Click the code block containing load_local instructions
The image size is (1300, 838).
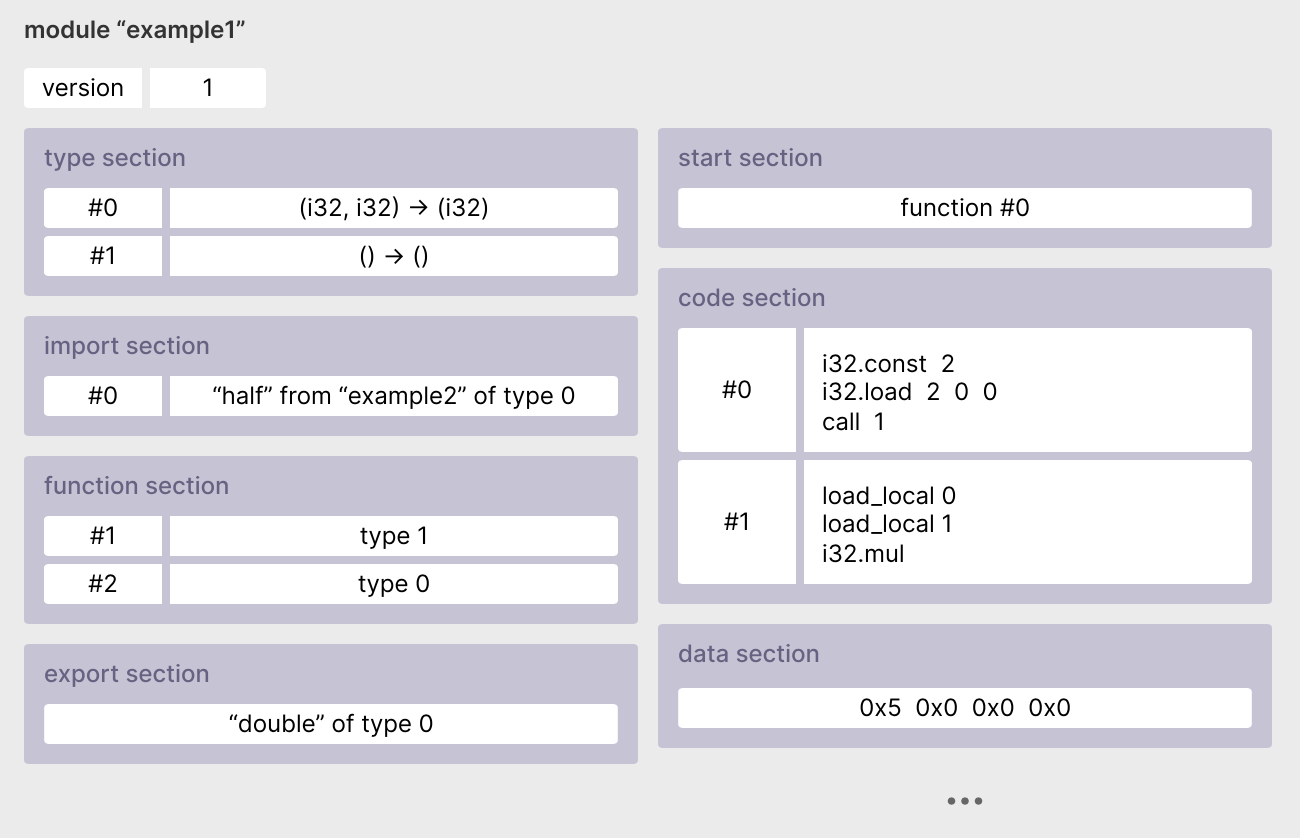(x=1027, y=522)
